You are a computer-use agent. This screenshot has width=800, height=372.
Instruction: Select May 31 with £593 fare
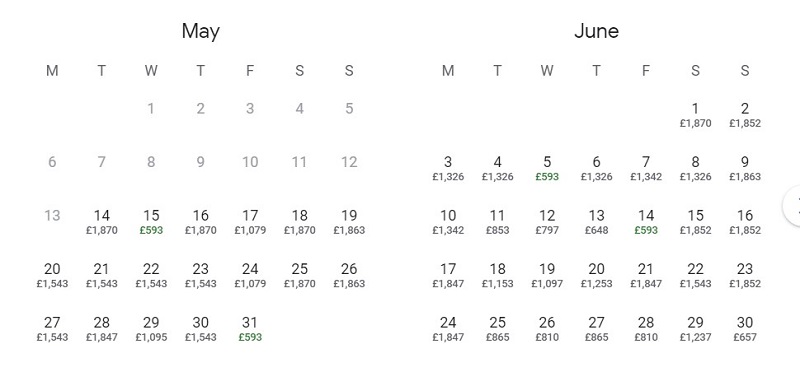(x=250, y=329)
